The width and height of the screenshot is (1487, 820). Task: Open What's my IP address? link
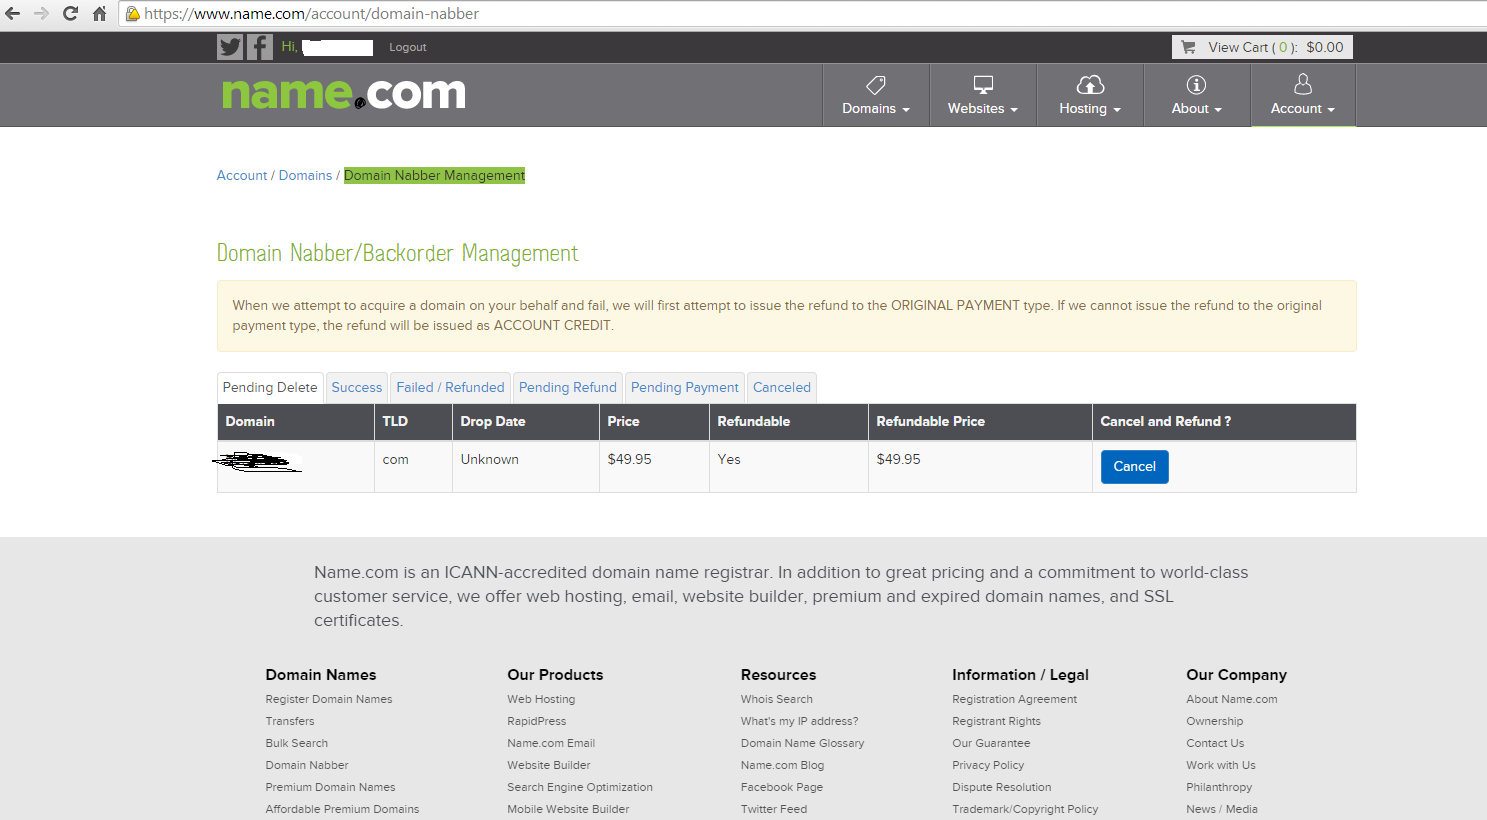click(x=800, y=721)
